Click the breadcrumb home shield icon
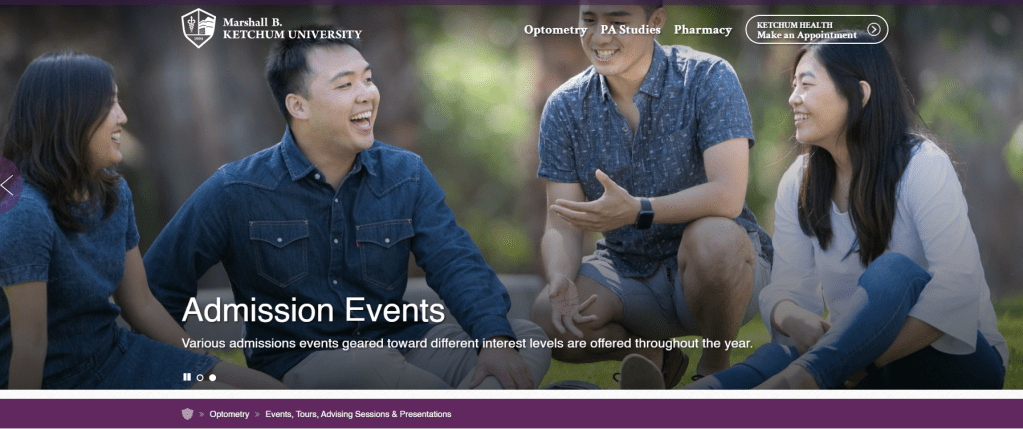1023x429 pixels. 187,414
